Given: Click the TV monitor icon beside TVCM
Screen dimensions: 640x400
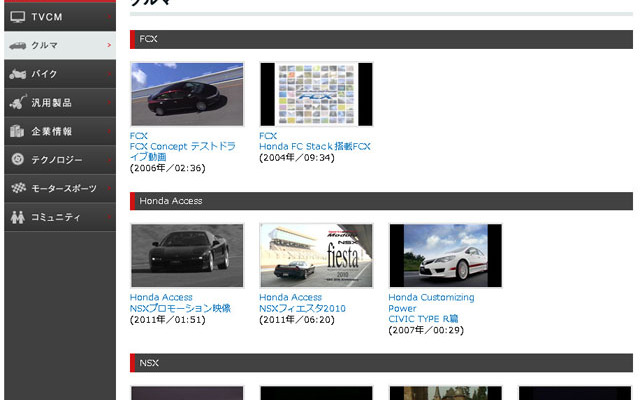Looking at the screenshot, I should pos(18,17).
